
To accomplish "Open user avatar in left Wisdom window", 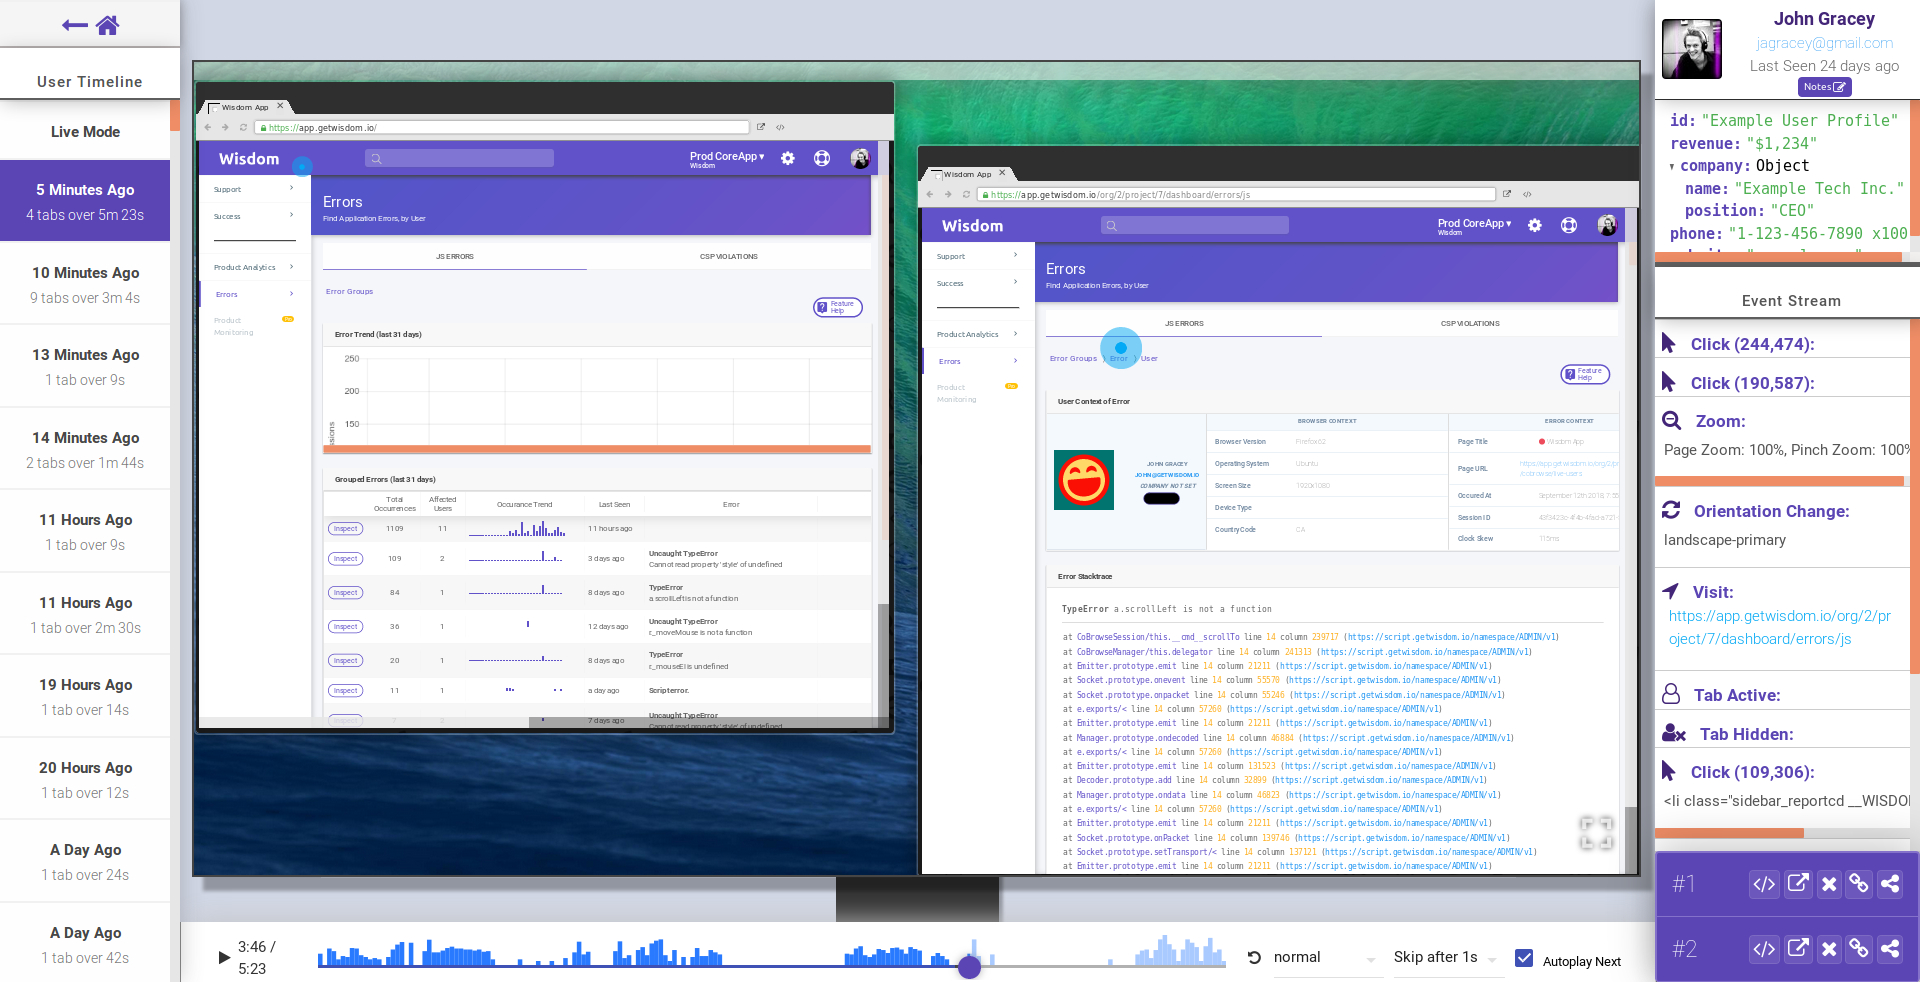I will 860,158.
